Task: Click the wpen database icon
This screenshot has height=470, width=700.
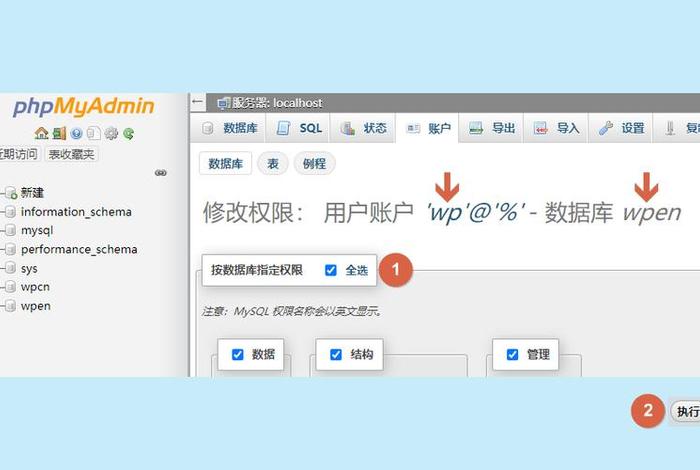Action: pos(11,306)
